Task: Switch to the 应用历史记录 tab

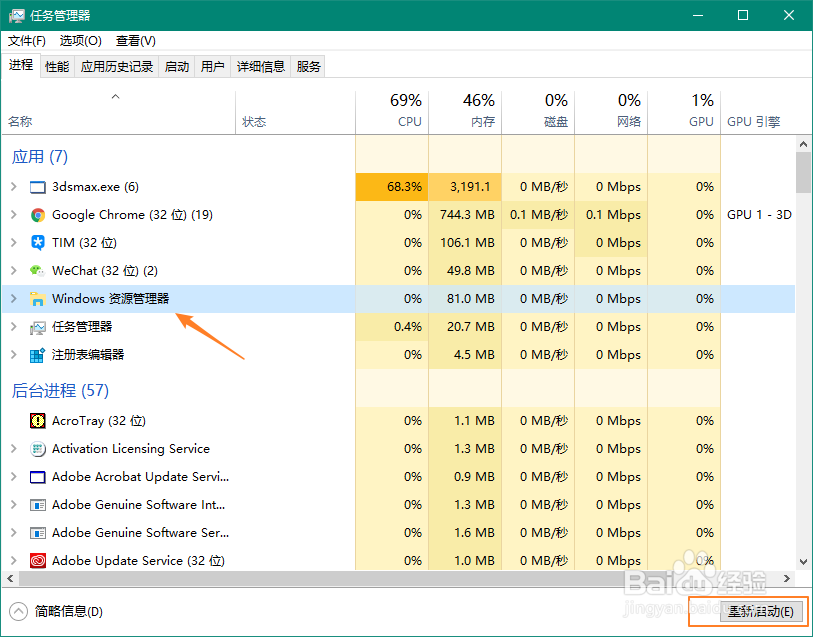Action: pos(117,66)
